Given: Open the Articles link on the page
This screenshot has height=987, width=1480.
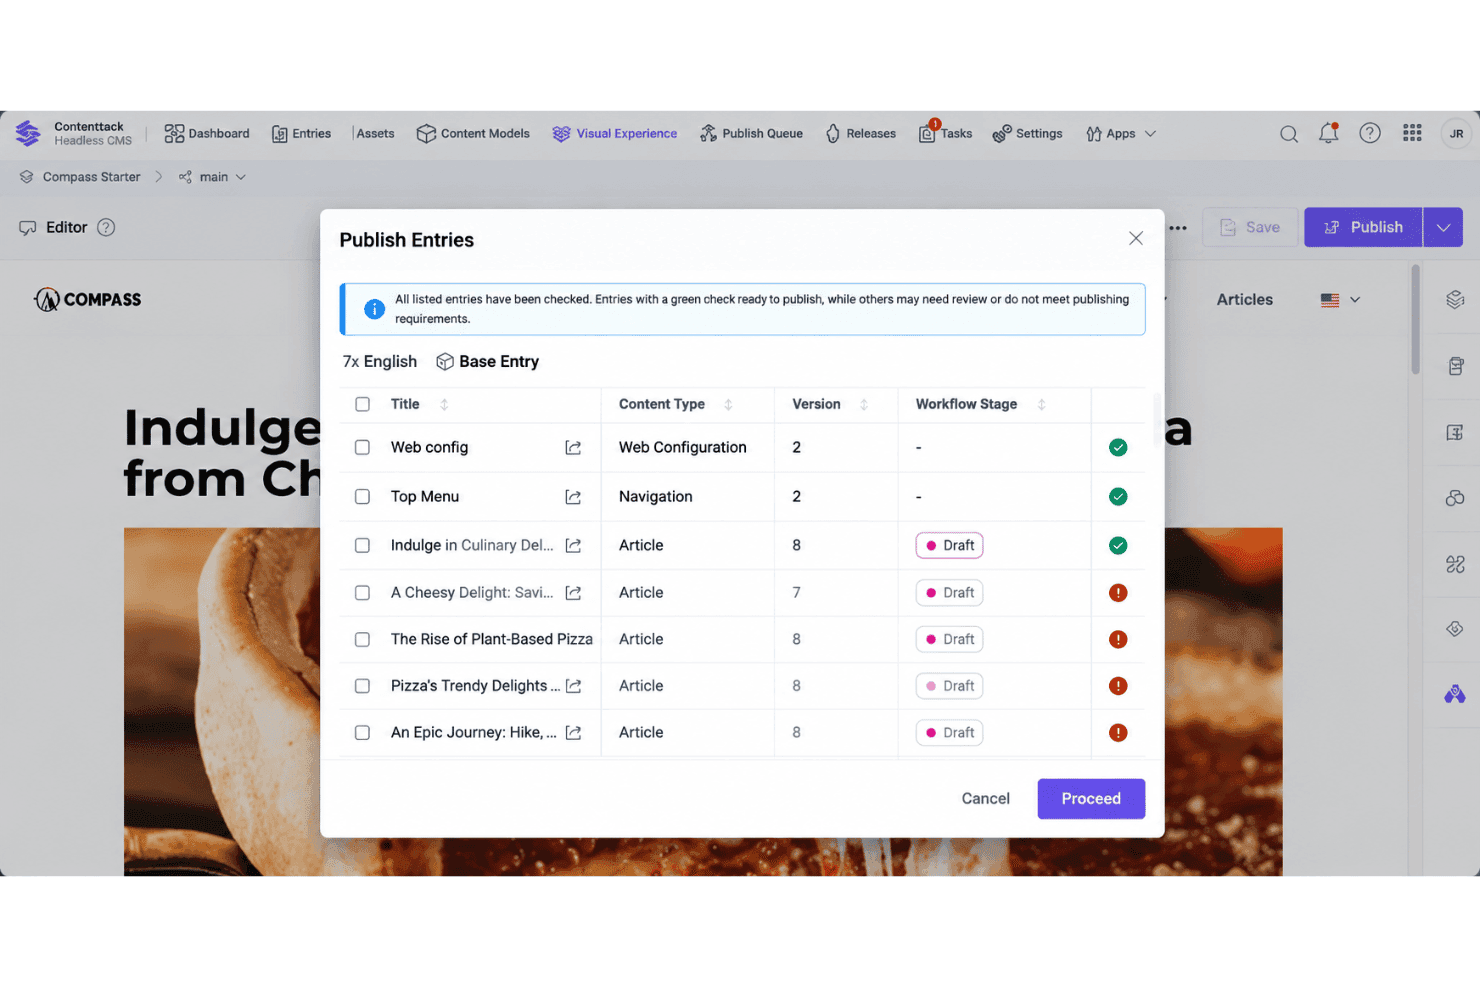Looking at the screenshot, I should tap(1244, 299).
